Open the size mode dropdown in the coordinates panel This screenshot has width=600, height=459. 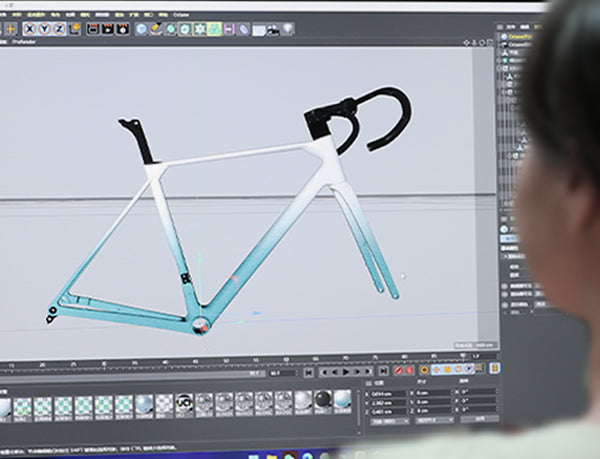[436, 421]
